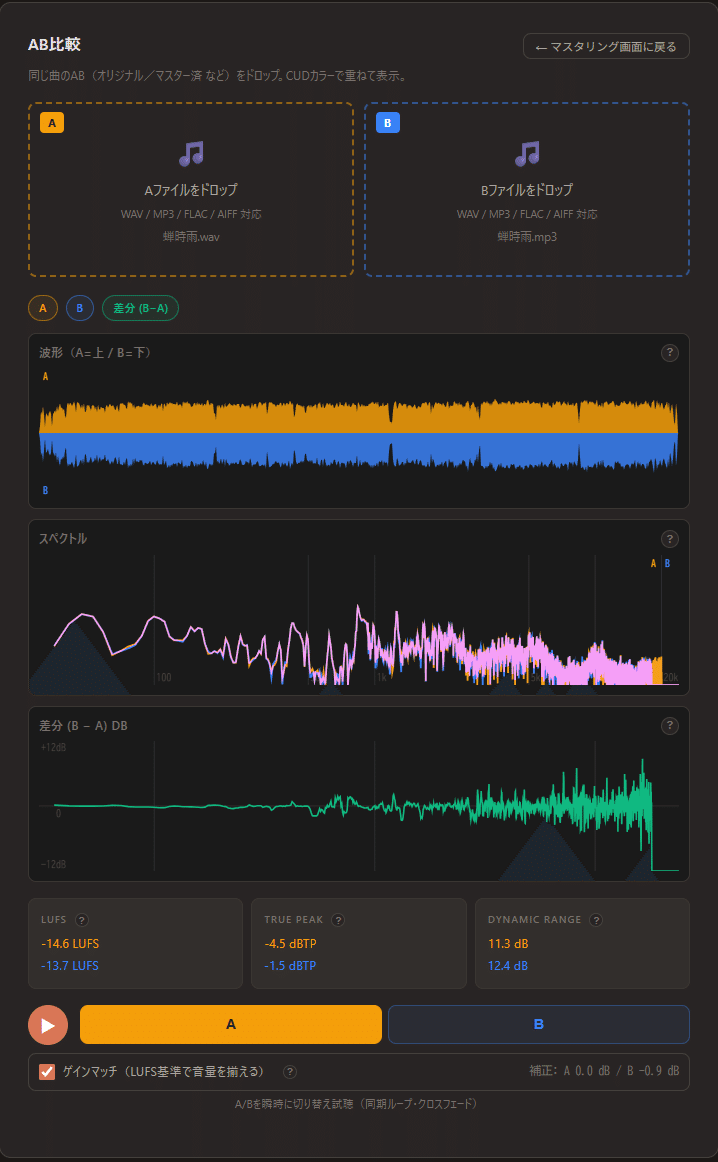The image size is (718, 1162).
Task: Click the 11.3 dB dynamic range value
Action: (x=508, y=944)
